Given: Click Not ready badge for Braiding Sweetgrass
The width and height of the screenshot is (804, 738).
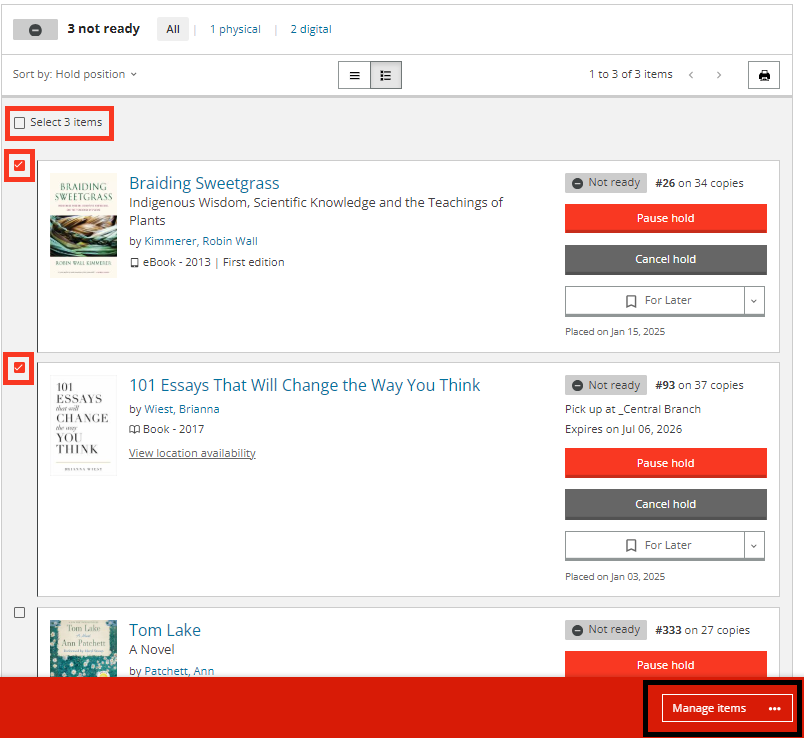Looking at the screenshot, I should 607,183.
